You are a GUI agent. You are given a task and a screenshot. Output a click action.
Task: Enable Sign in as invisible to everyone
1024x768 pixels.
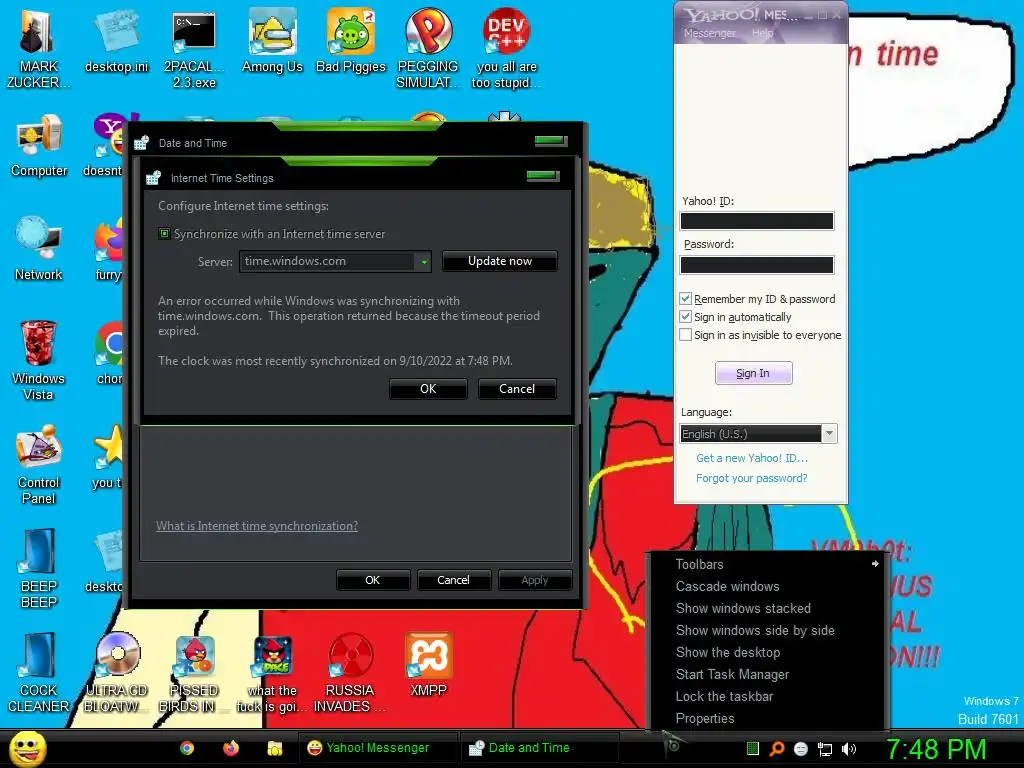(x=686, y=335)
